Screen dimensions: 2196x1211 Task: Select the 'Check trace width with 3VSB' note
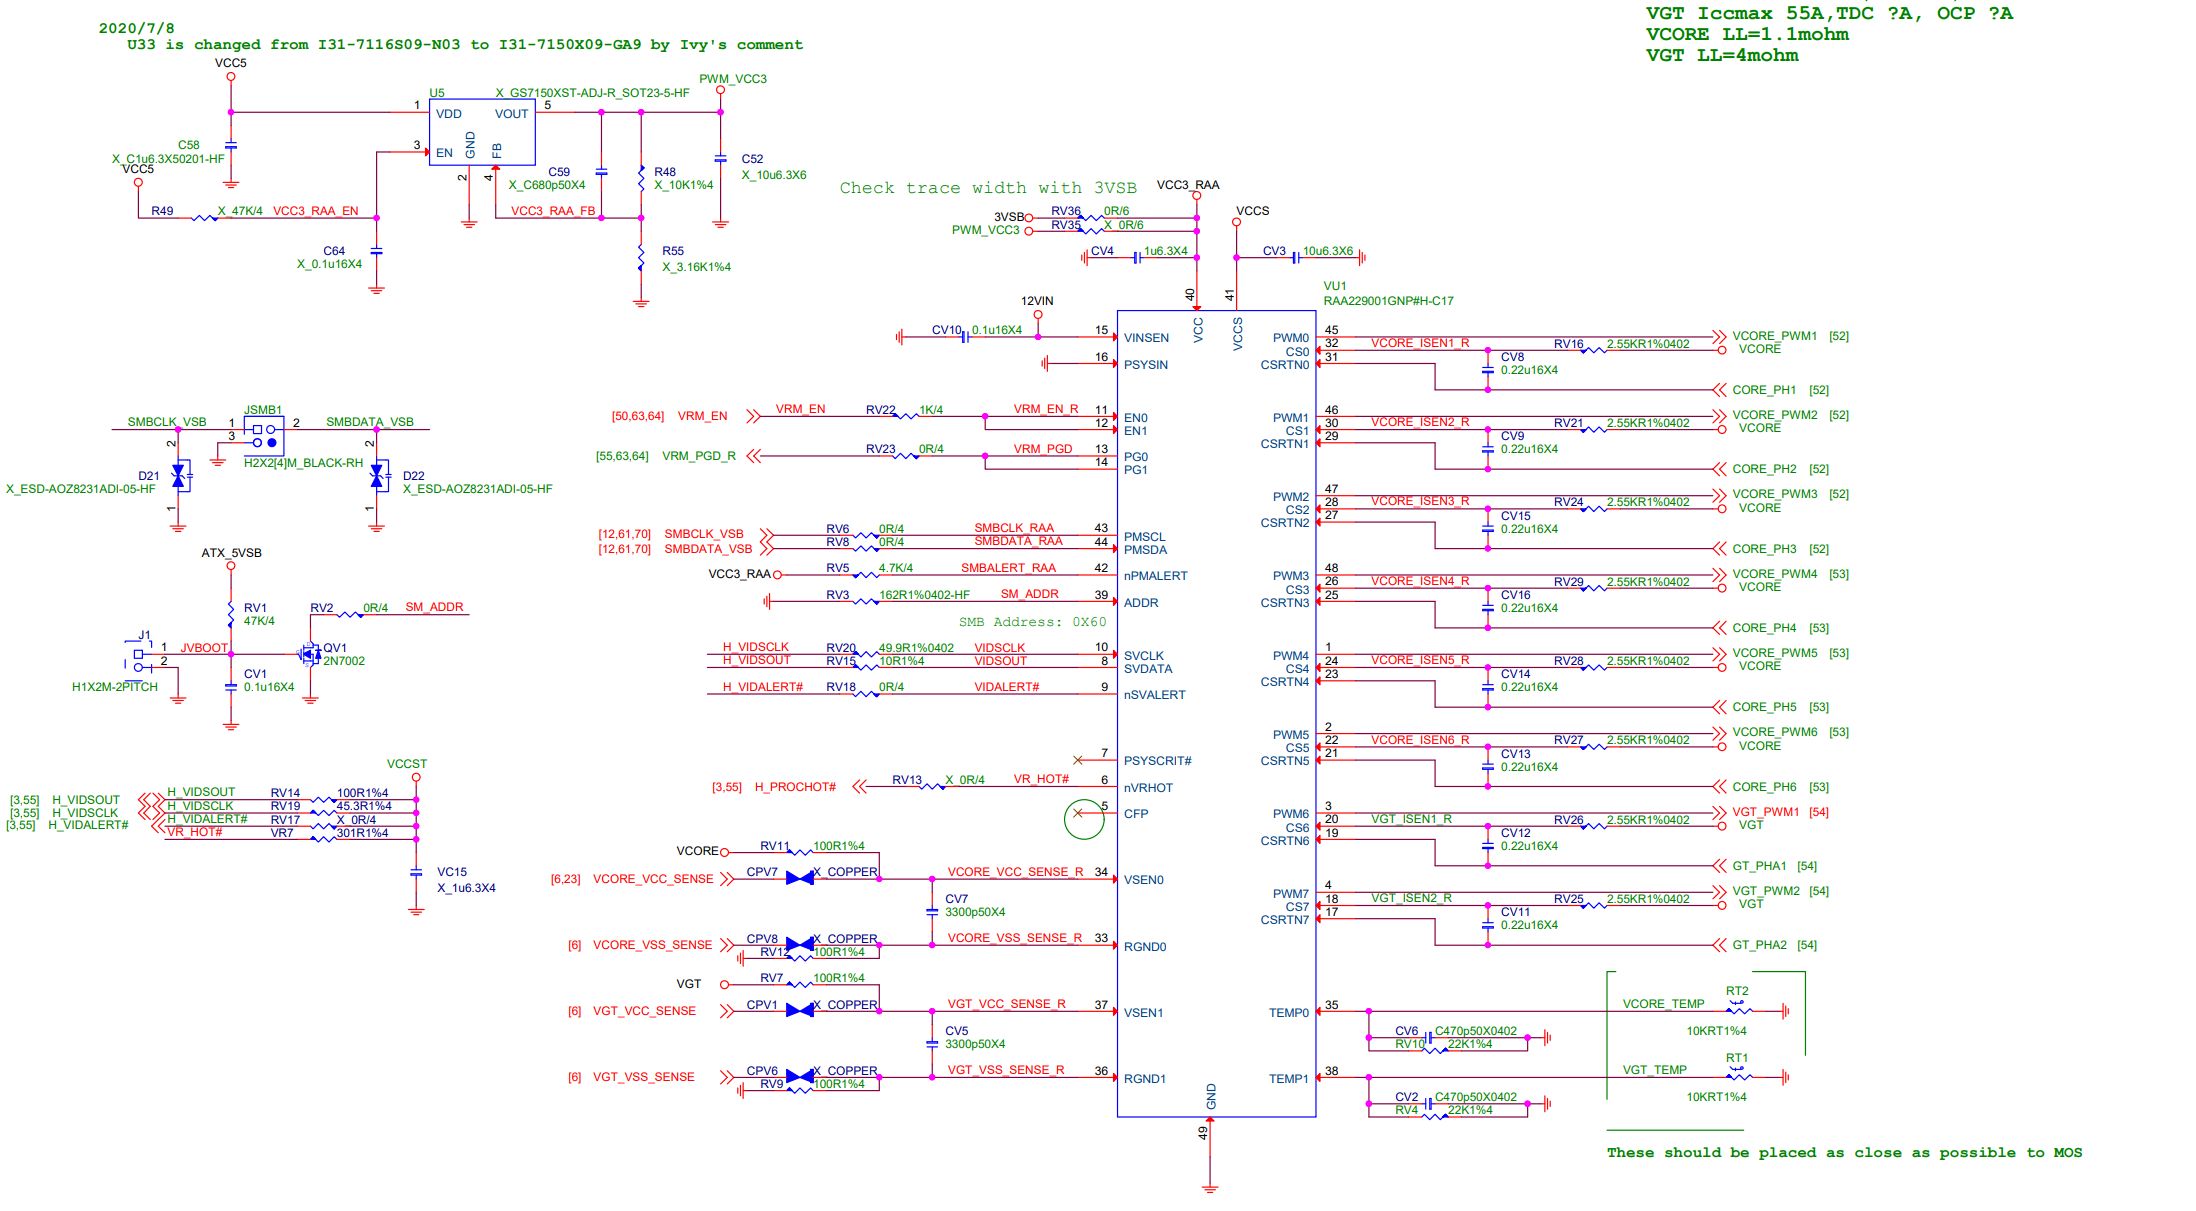point(987,188)
